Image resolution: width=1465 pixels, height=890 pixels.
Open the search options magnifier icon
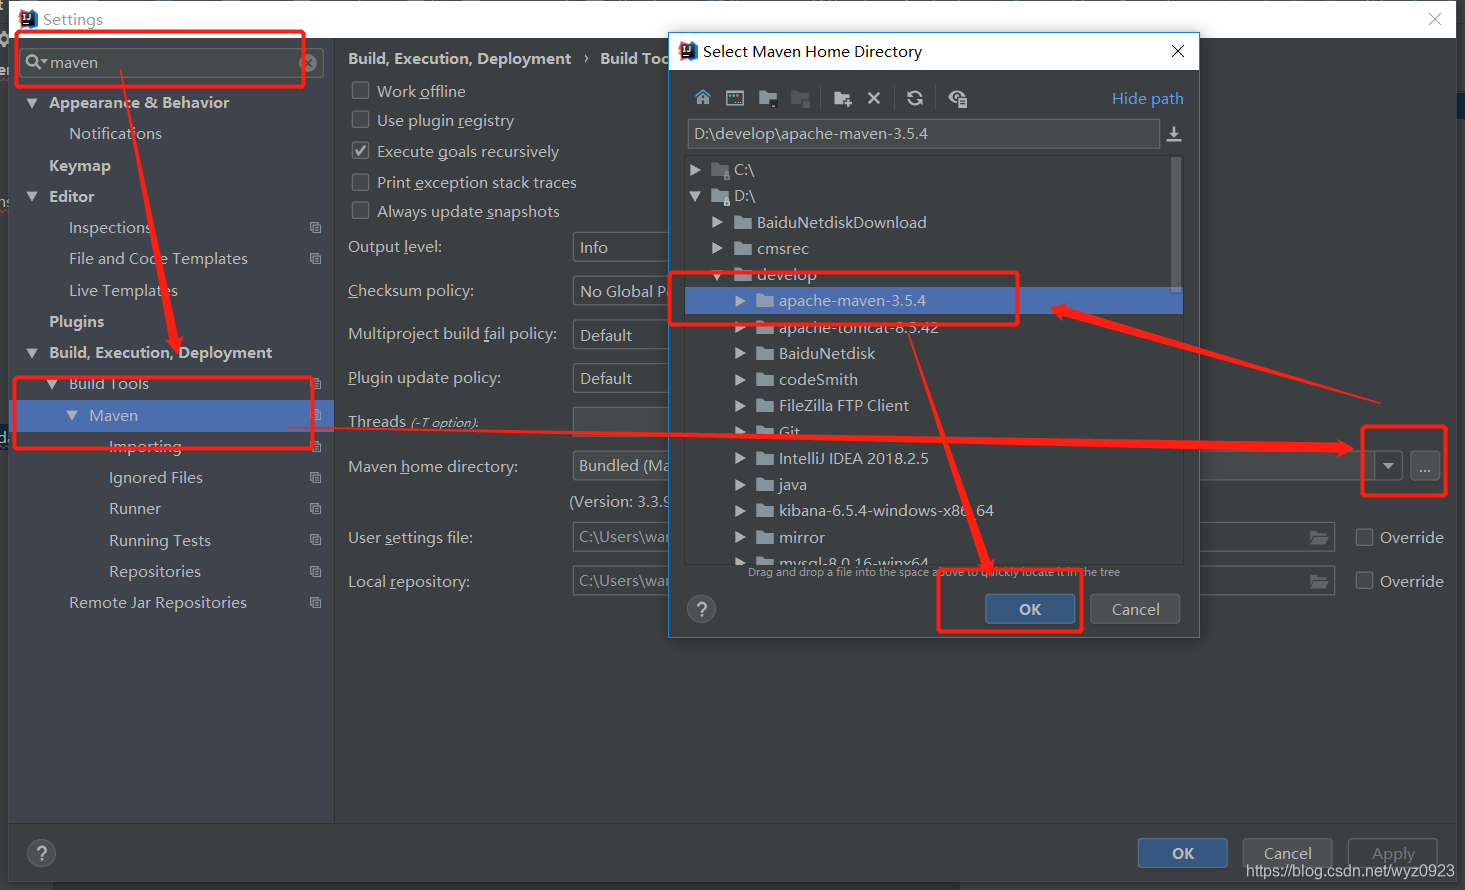[x=36, y=62]
